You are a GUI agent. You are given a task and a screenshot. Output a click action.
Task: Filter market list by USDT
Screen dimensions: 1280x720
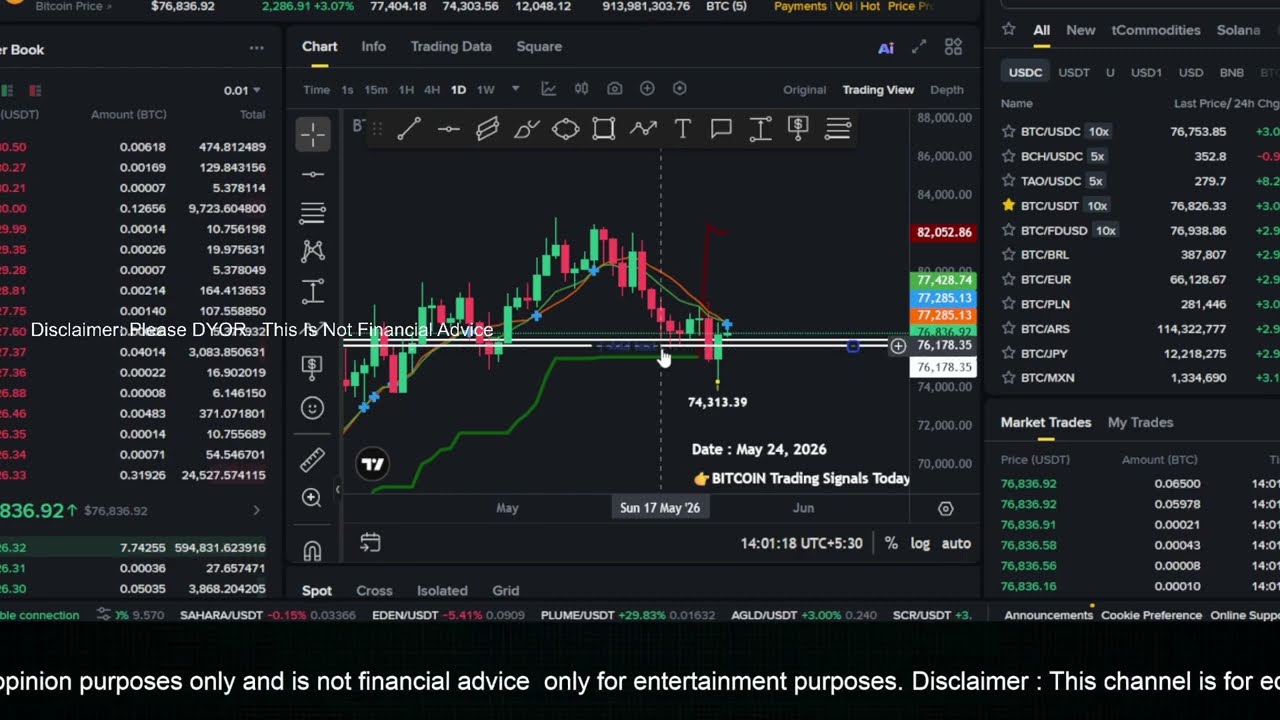tap(1074, 73)
